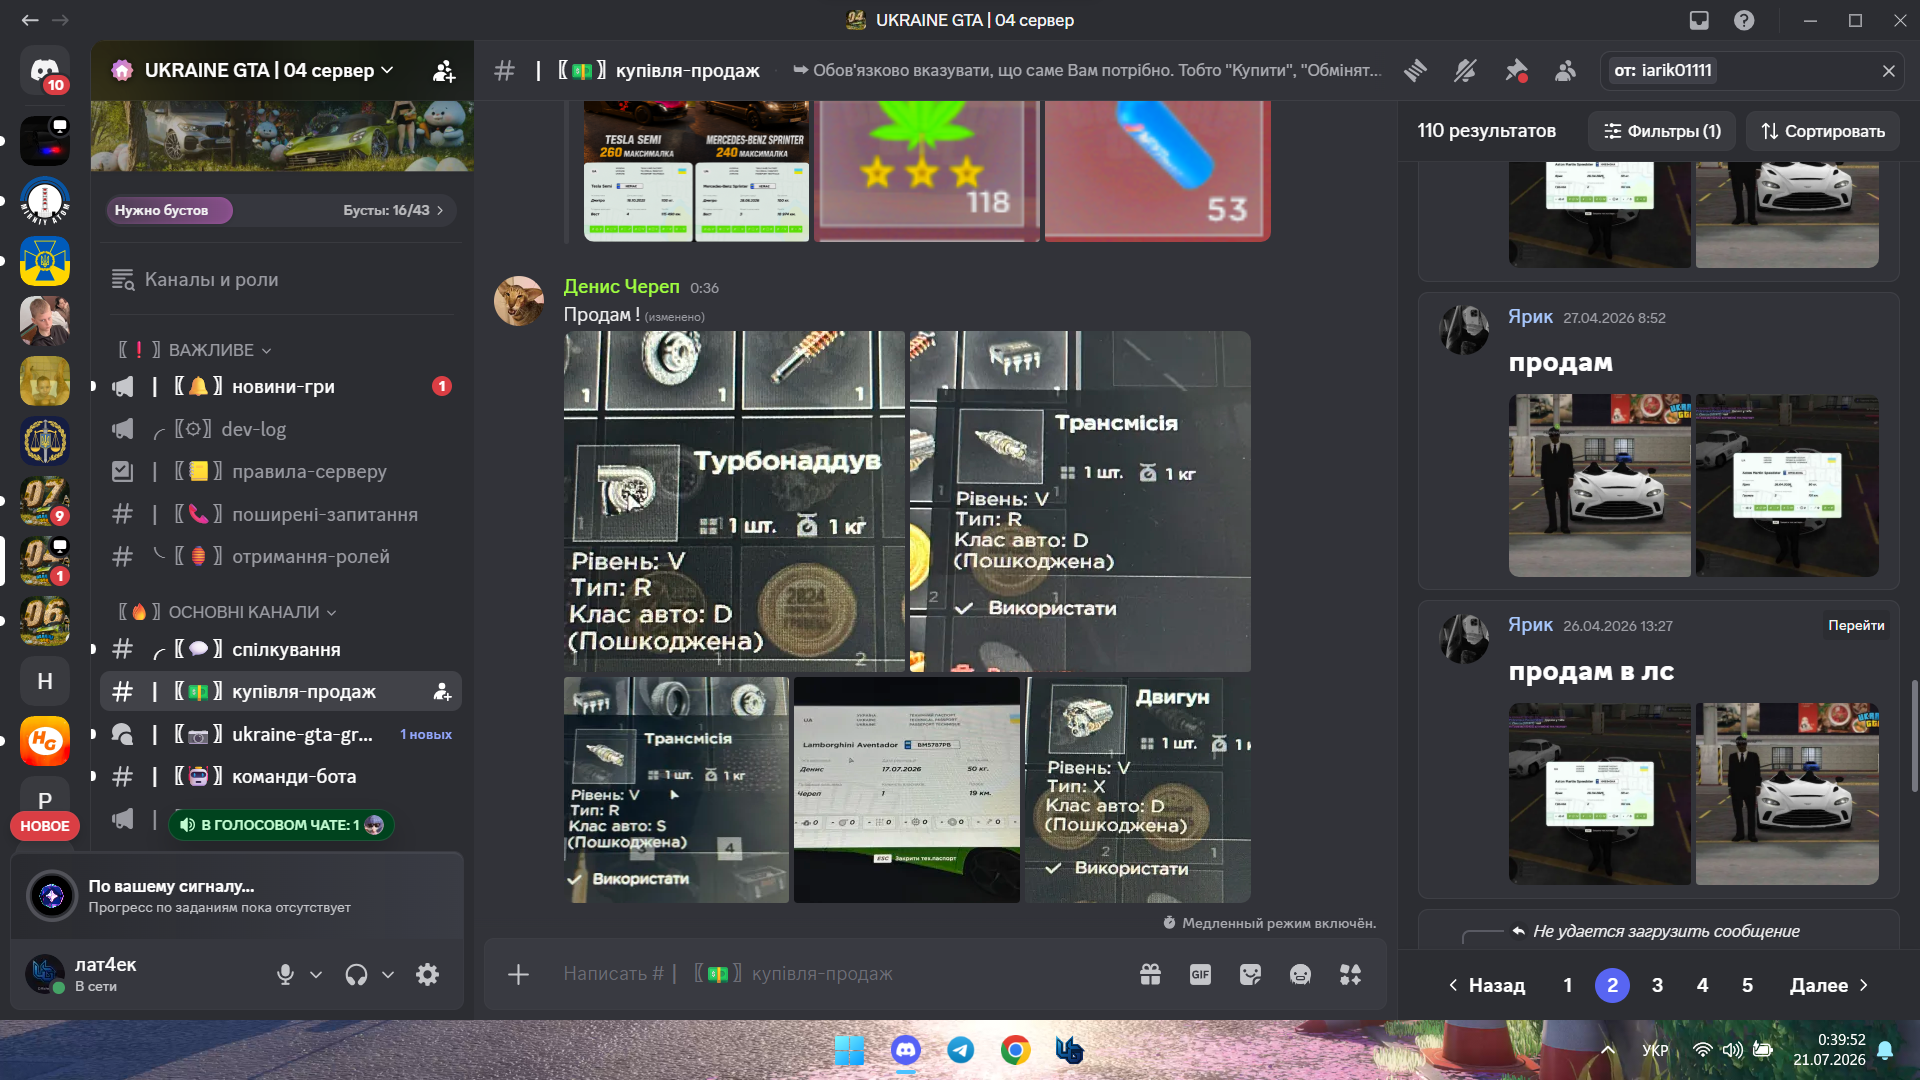
Task: Open the ukraine-gta-gr... forum channel
Action: (x=281, y=735)
